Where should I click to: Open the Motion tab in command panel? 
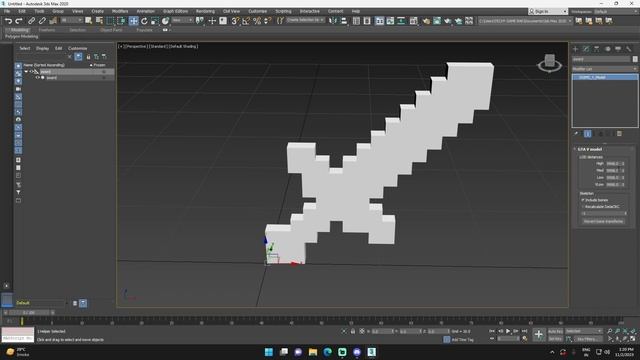click(607, 49)
